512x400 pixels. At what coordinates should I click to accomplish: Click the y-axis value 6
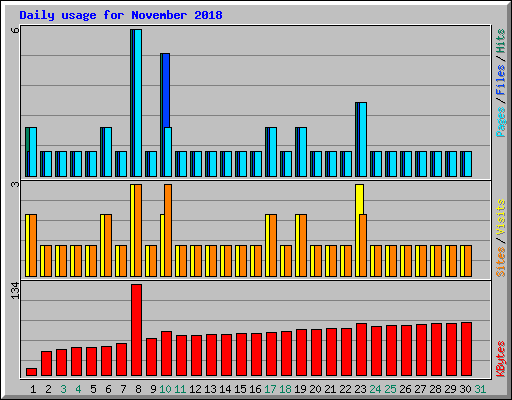[x=15, y=30]
